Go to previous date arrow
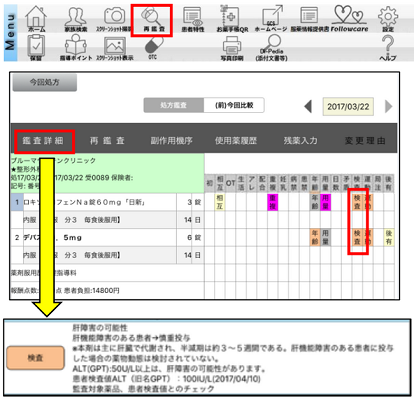Image resolution: width=414 pixels, height=400 pixels. point(308,107)
